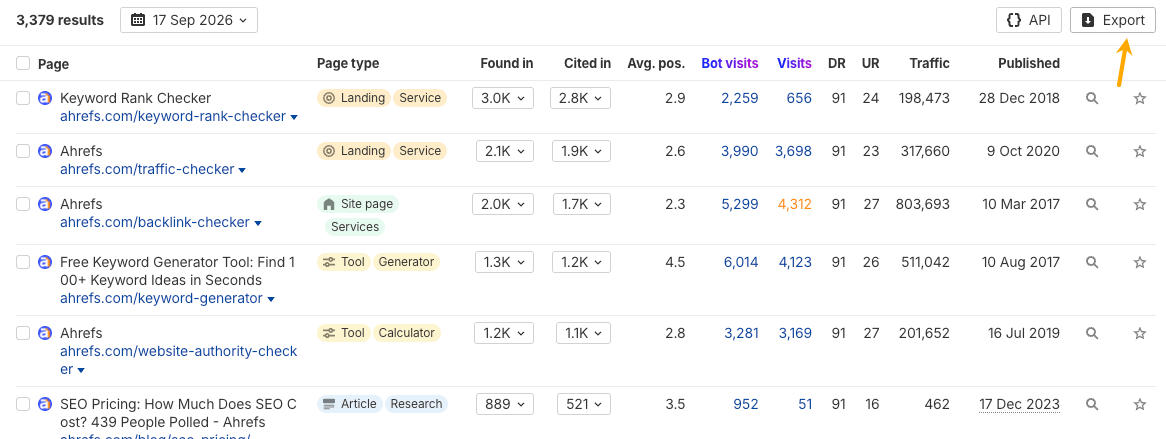Check the traffic-checker row checkbox
The height and width of the screenshot is (439, 1166).
23,151
